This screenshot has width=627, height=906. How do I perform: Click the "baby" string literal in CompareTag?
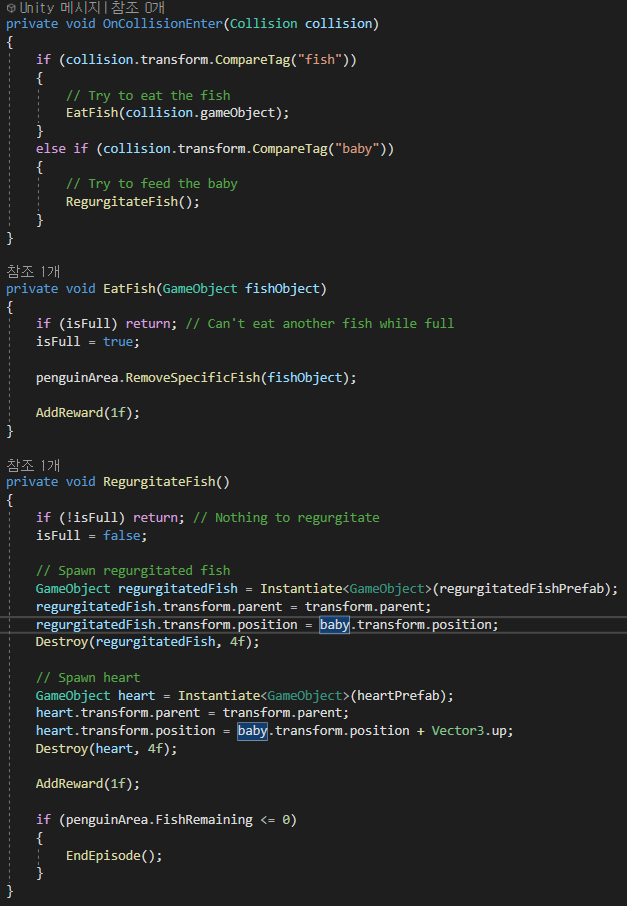point(357,148)
